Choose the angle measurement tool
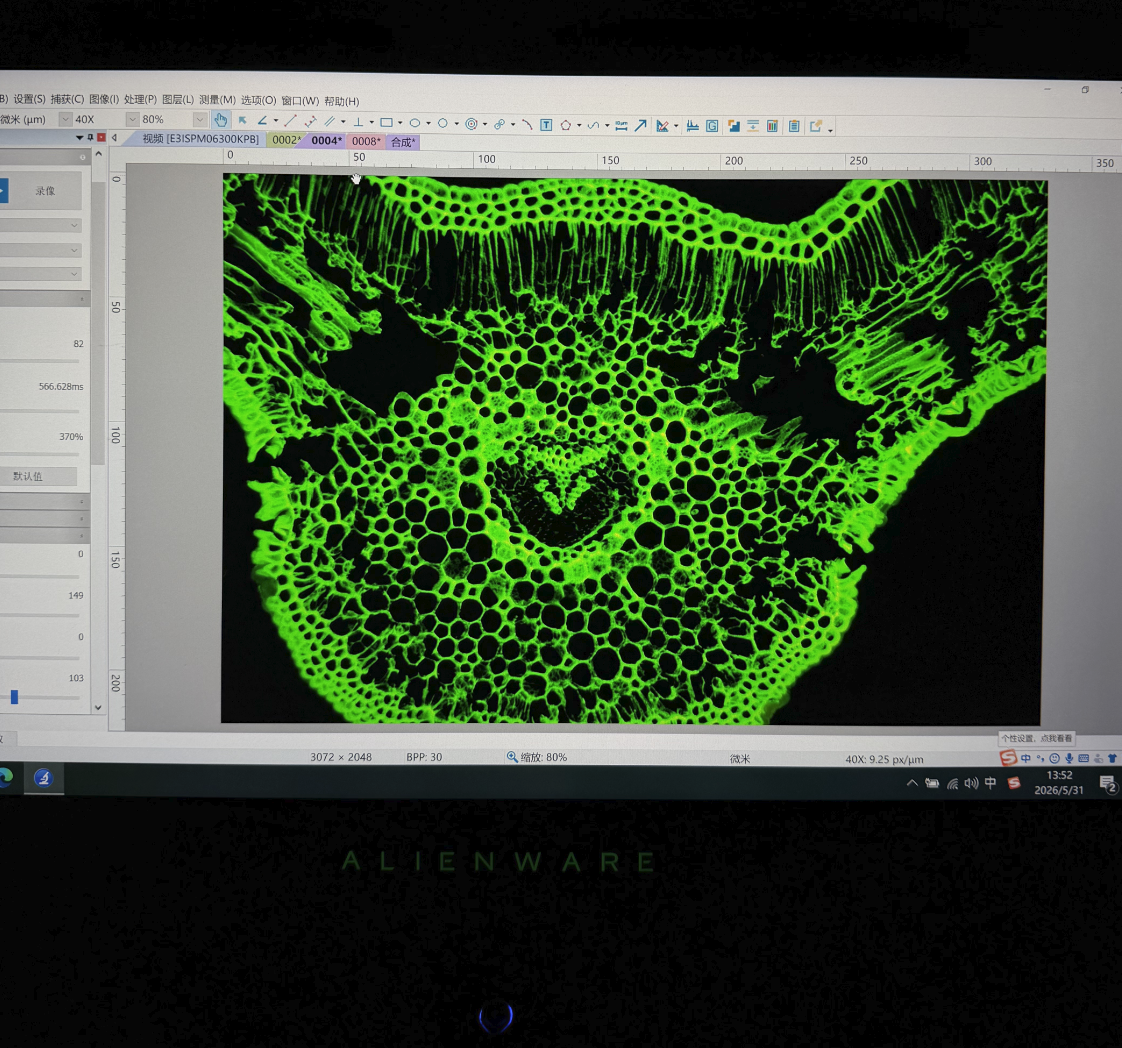This screenshot has height=1048, width=1122. click(262, 121)
